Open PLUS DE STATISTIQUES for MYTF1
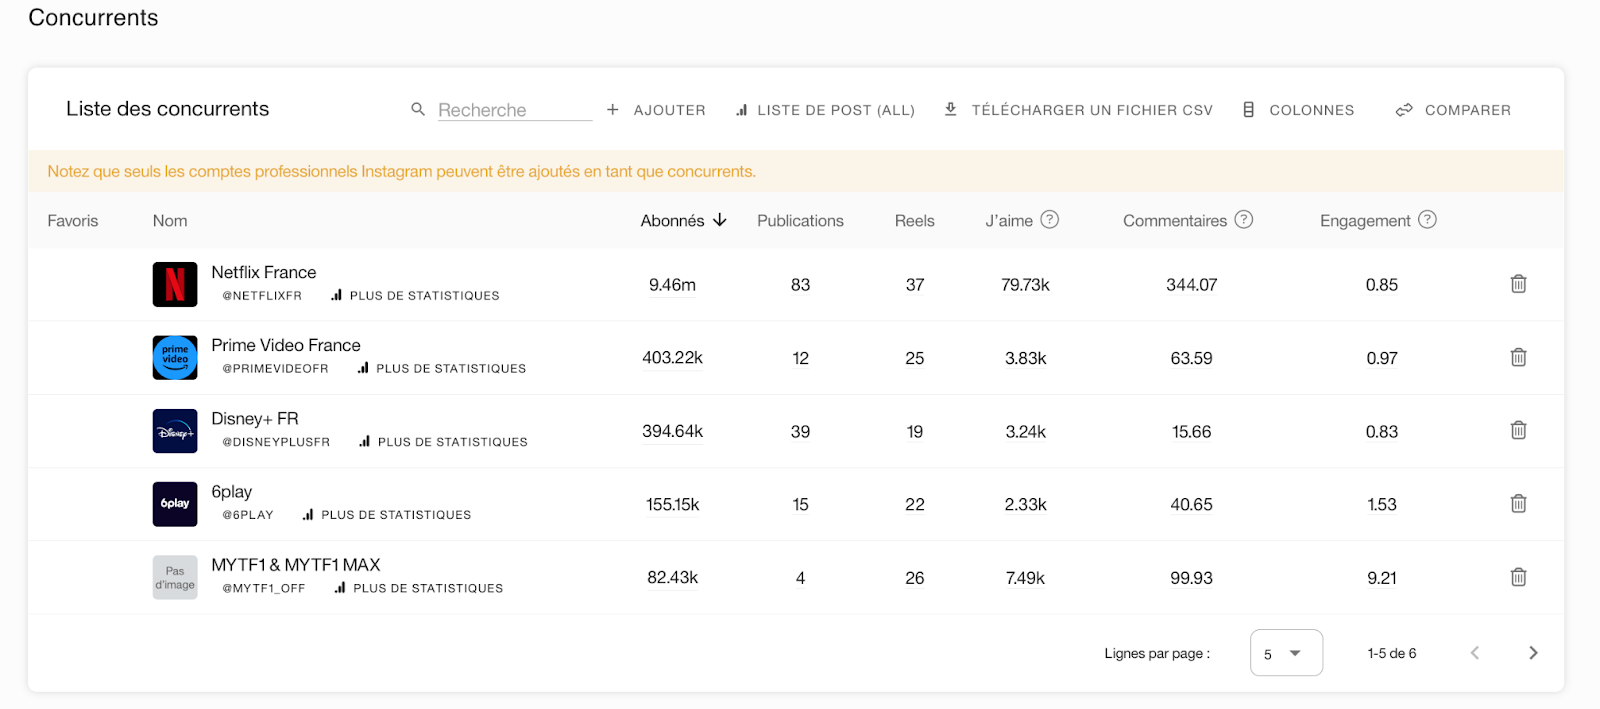 (x=418, y=588)
